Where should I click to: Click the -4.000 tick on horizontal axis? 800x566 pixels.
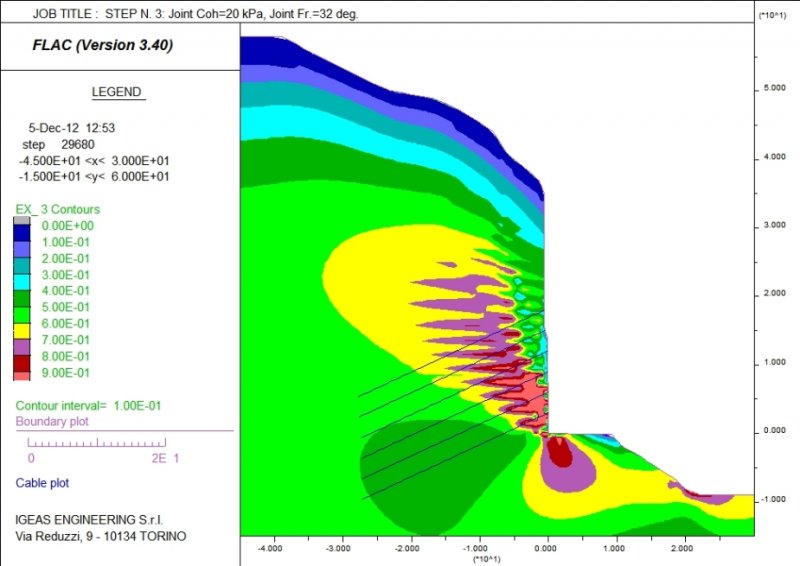[270, 548]
